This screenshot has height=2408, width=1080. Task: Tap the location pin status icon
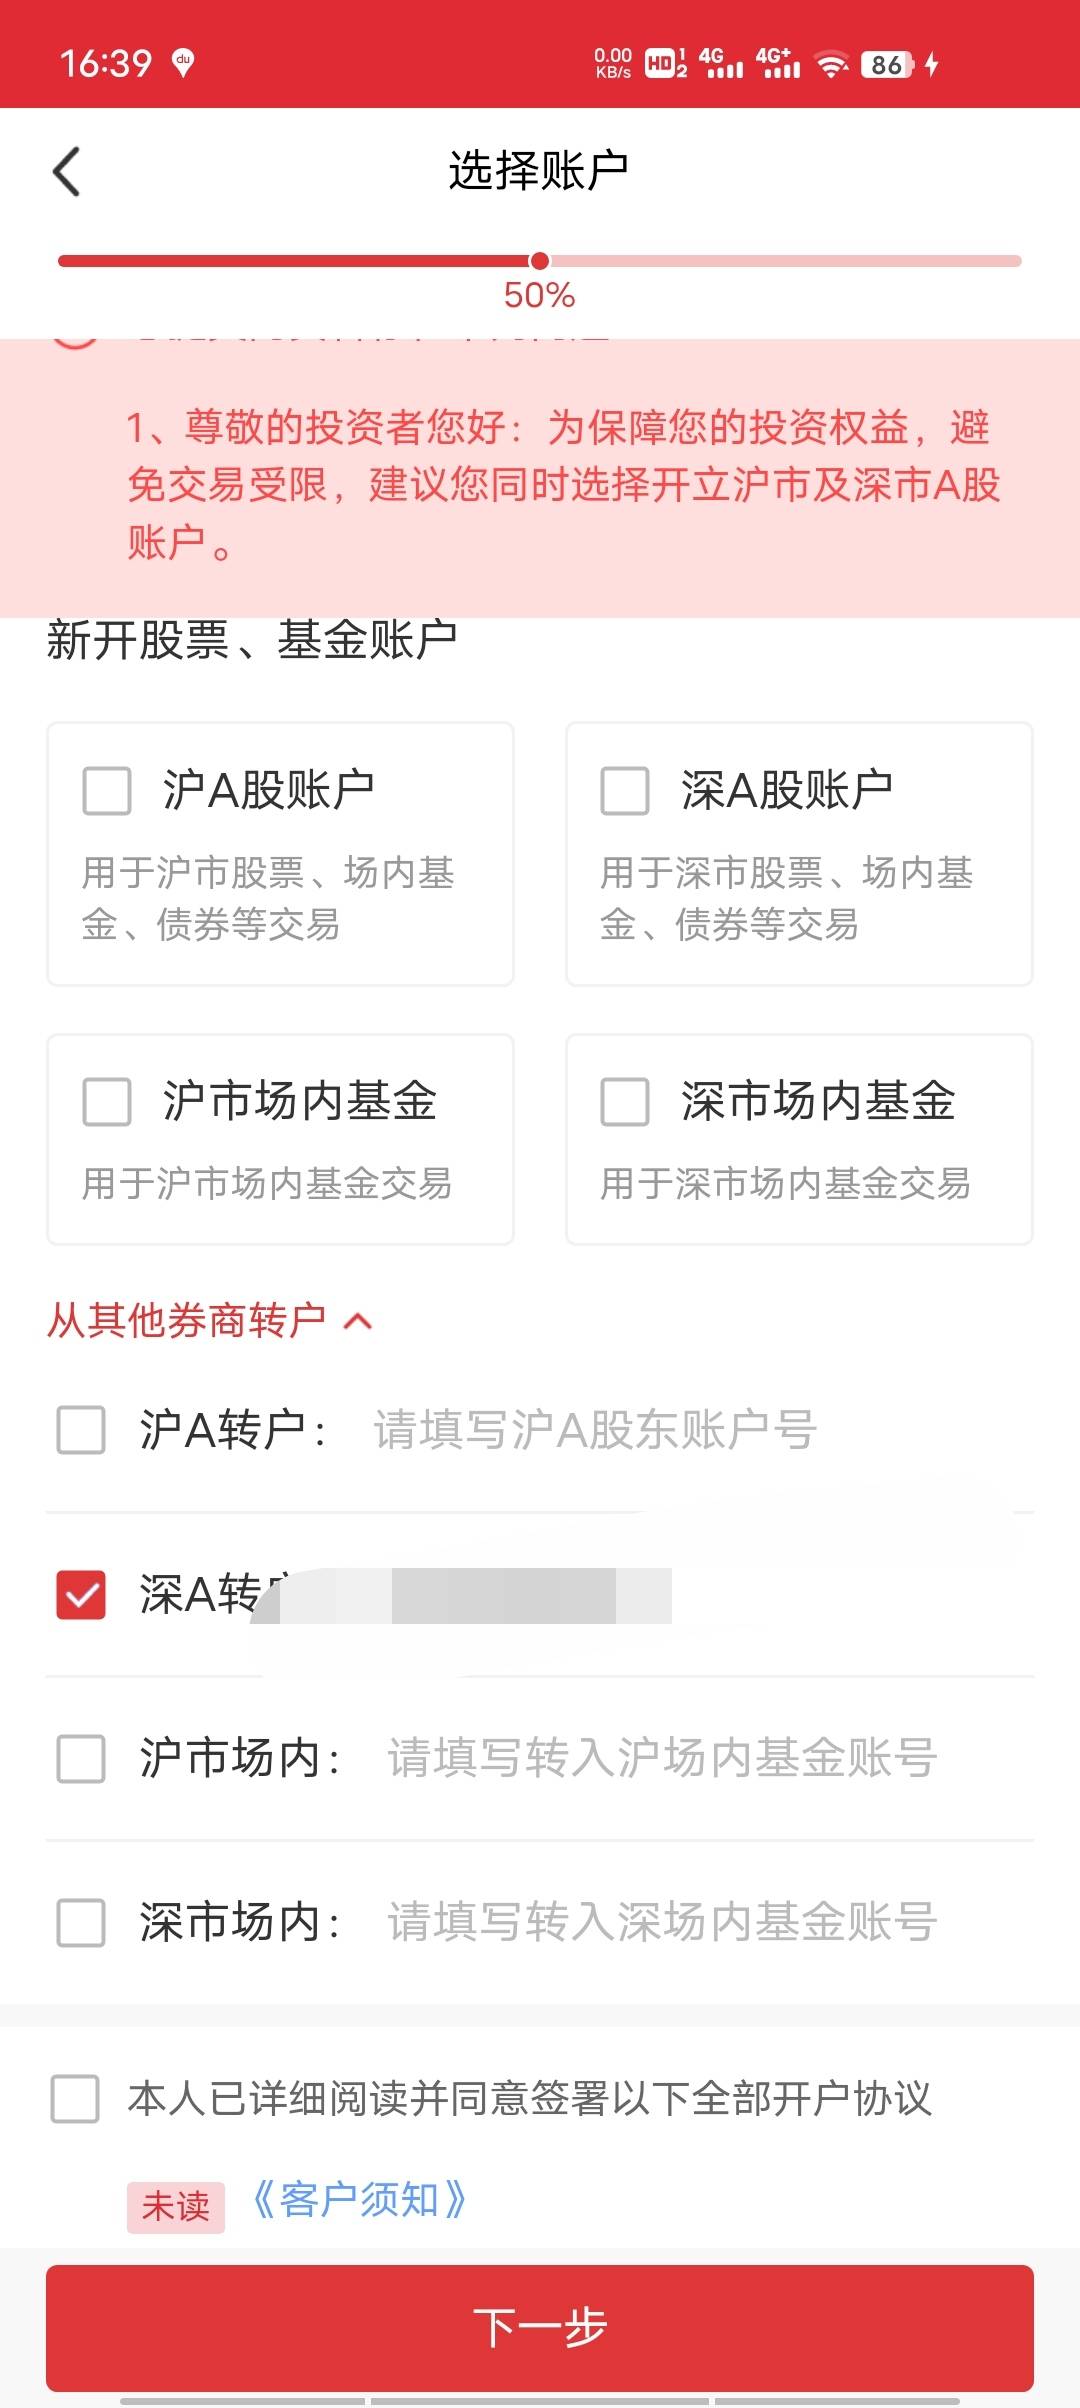183,63
